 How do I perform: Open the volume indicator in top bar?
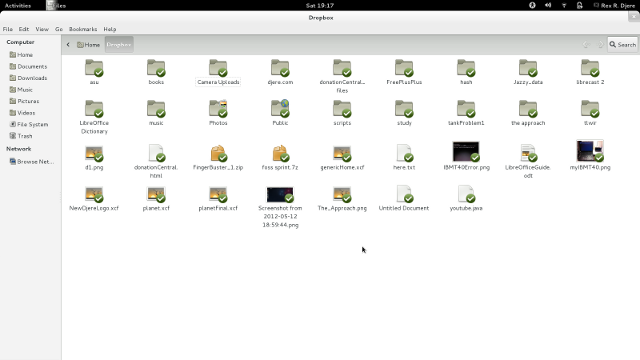pos(548,5)
